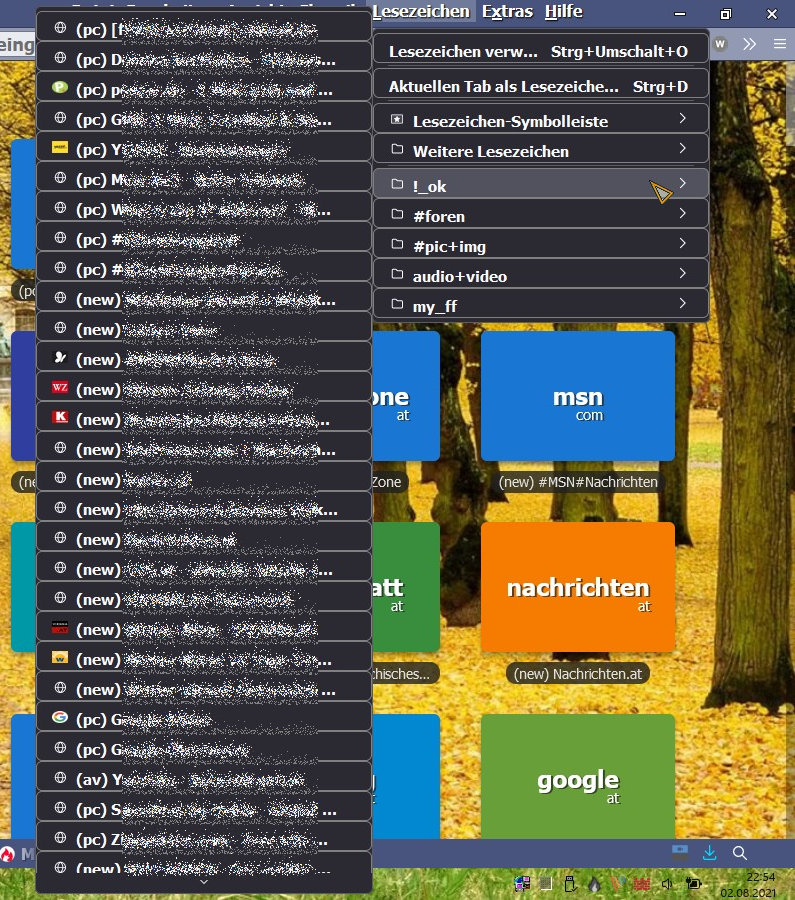Open the Hilfe menu
This screenshot has width=795, height=900.
coord(563,11)
